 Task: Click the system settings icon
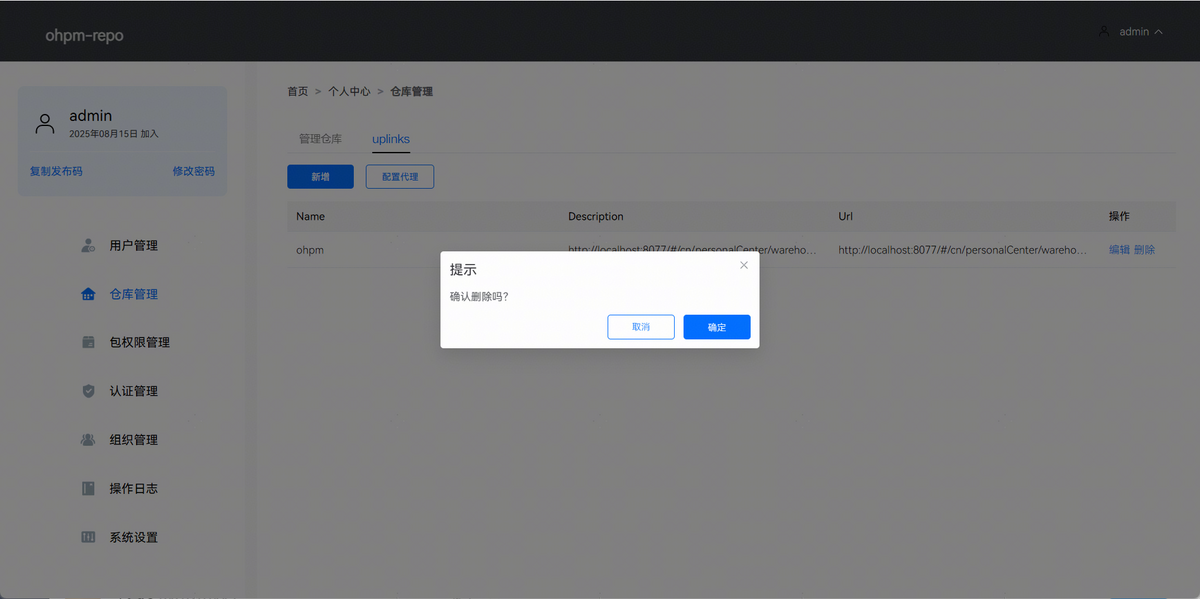click(88, 537)
